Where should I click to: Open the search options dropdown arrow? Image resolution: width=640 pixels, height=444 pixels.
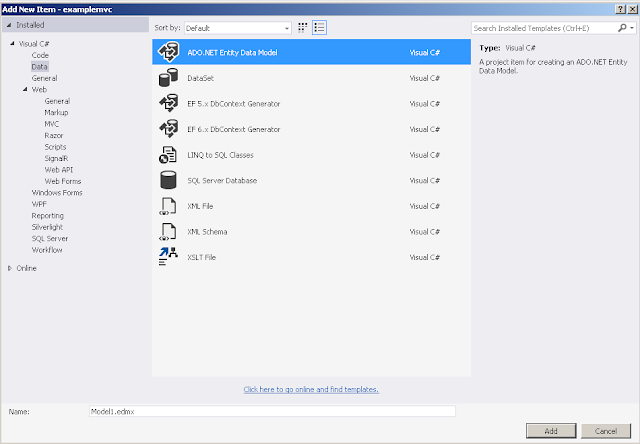coord(632,28)
